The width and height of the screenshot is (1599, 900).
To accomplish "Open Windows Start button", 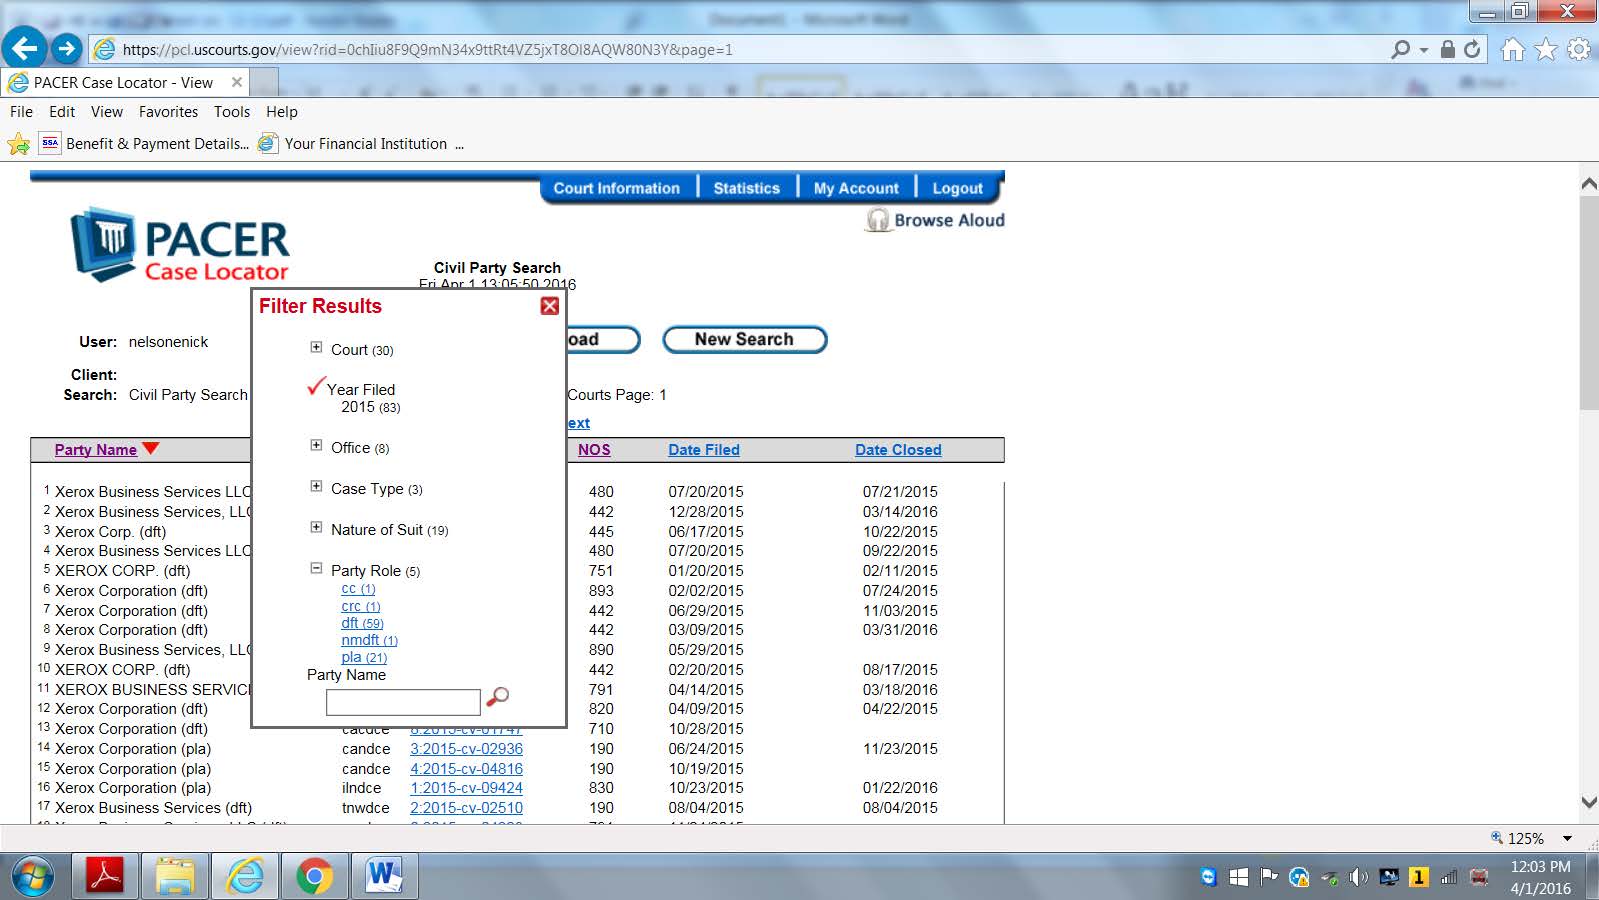I will tap(33, 878).
